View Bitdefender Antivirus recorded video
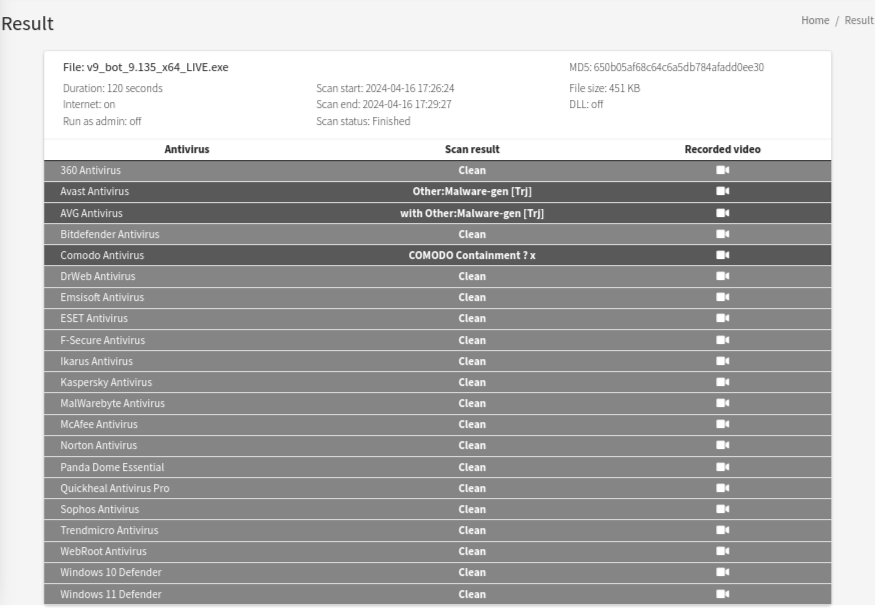The image size is (875, 608). 723,234
